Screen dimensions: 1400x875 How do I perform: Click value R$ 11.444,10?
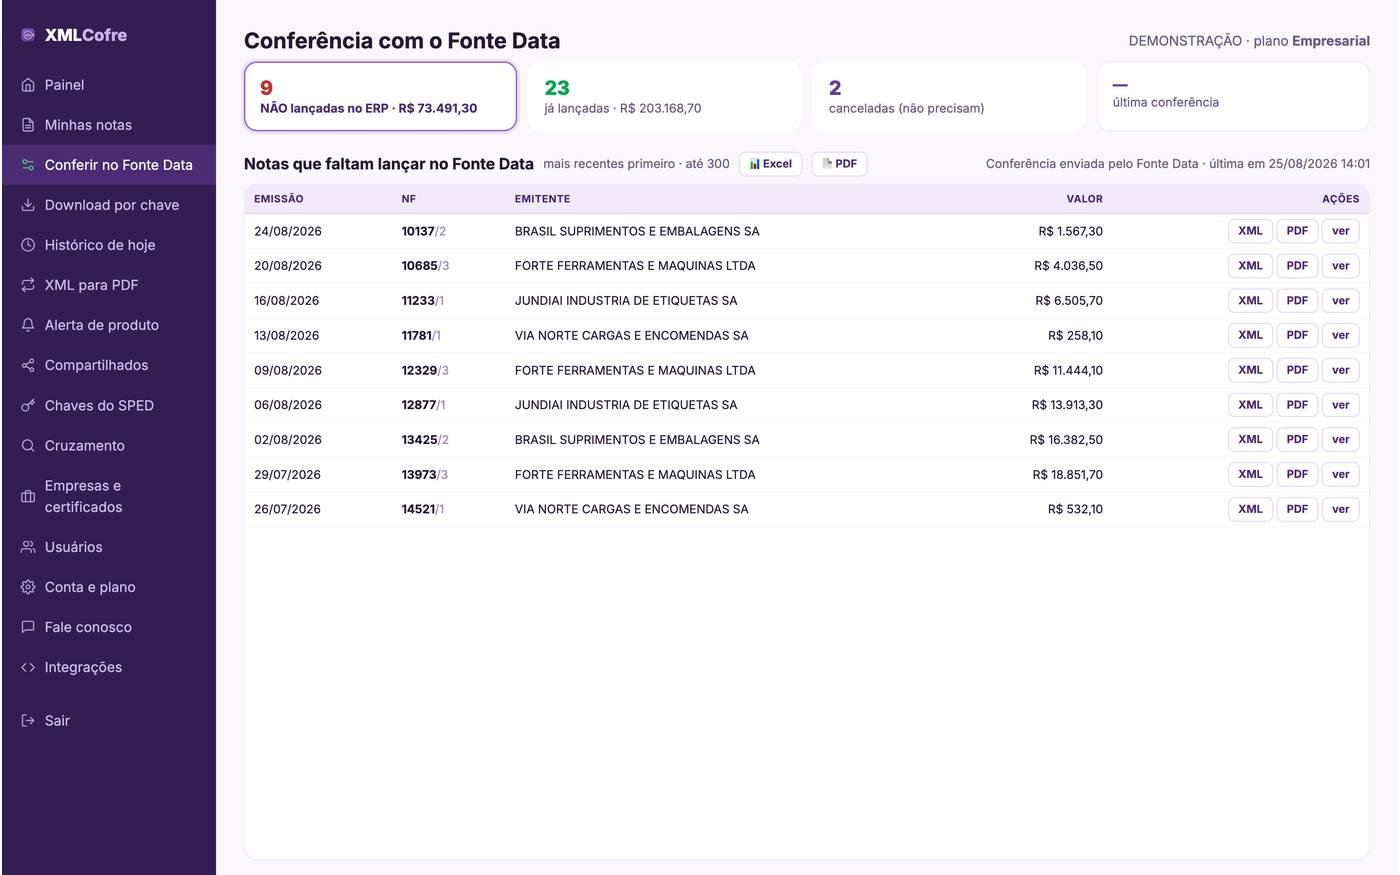pos(1068,370)
